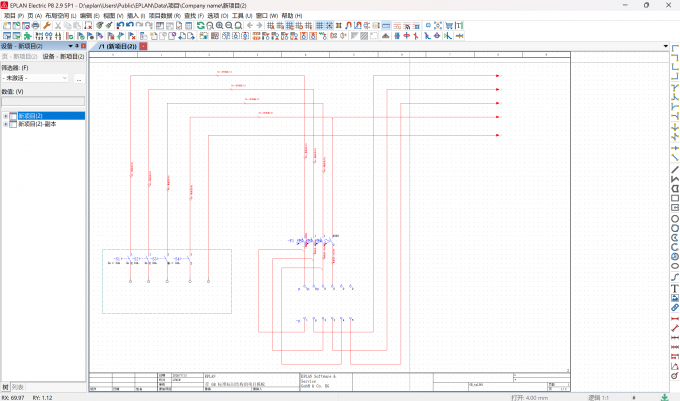This screenshot has height=401, width=680.
Task: Toggle the grid display toolbar button
Action: pyautogui.click(x=320, y=26)
